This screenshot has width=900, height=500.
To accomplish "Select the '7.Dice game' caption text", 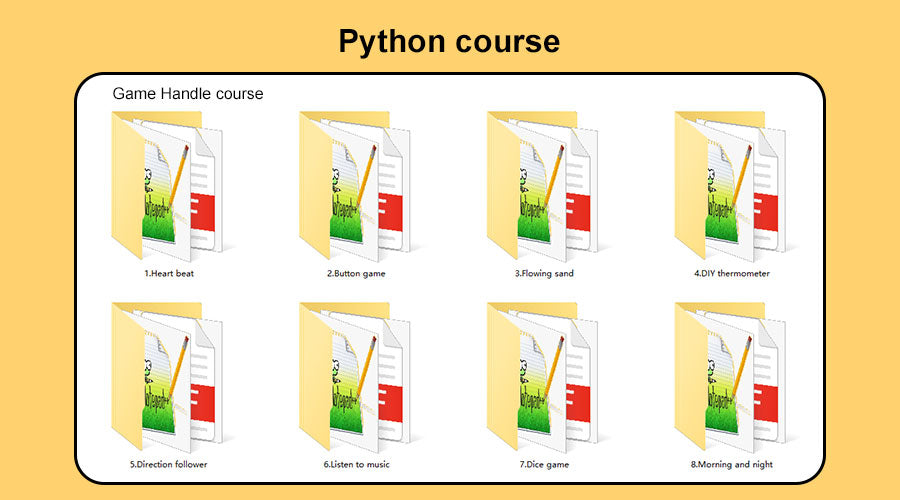I will coord(544,464).
